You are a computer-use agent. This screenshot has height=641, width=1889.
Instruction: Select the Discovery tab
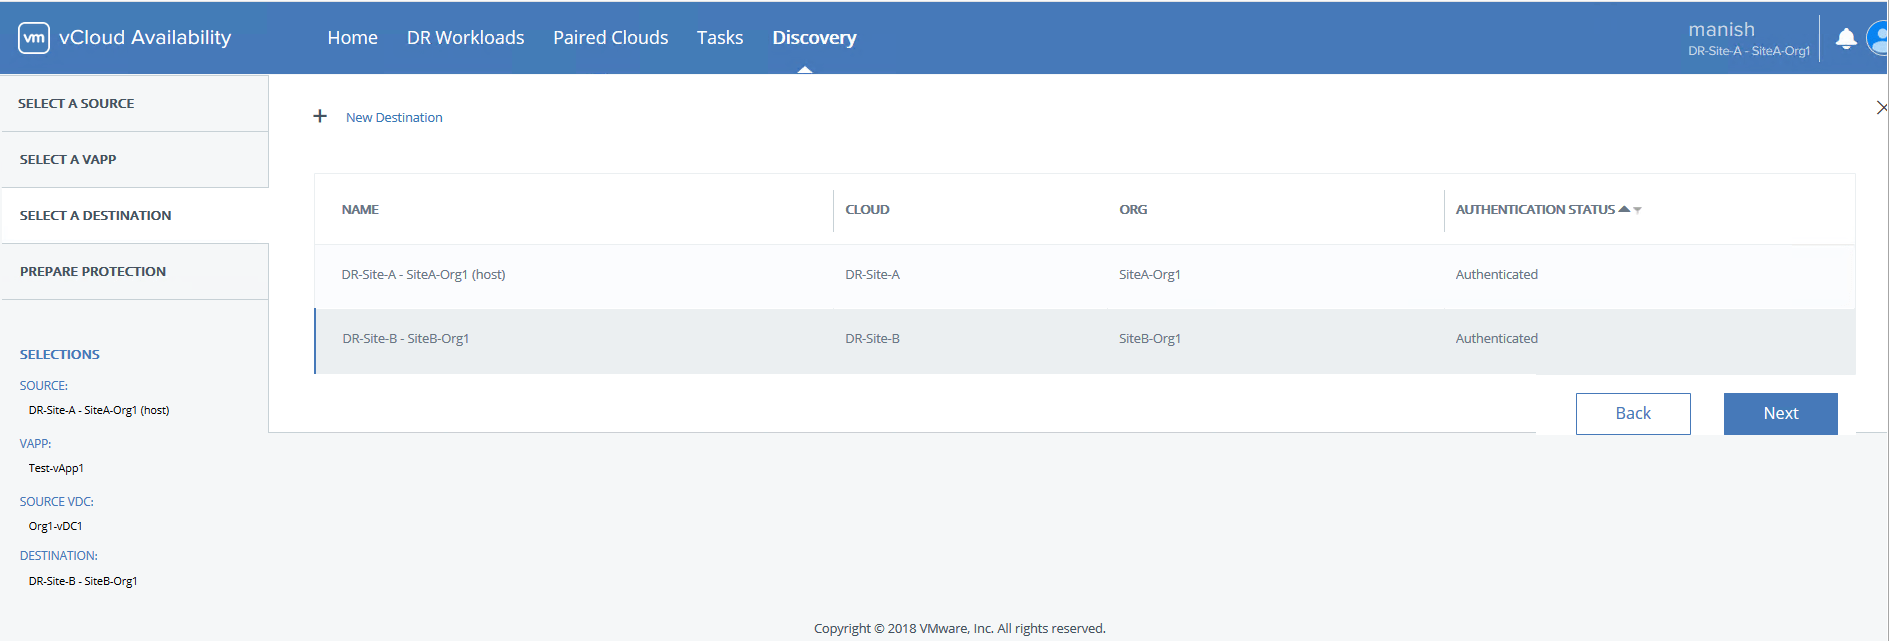814,38
